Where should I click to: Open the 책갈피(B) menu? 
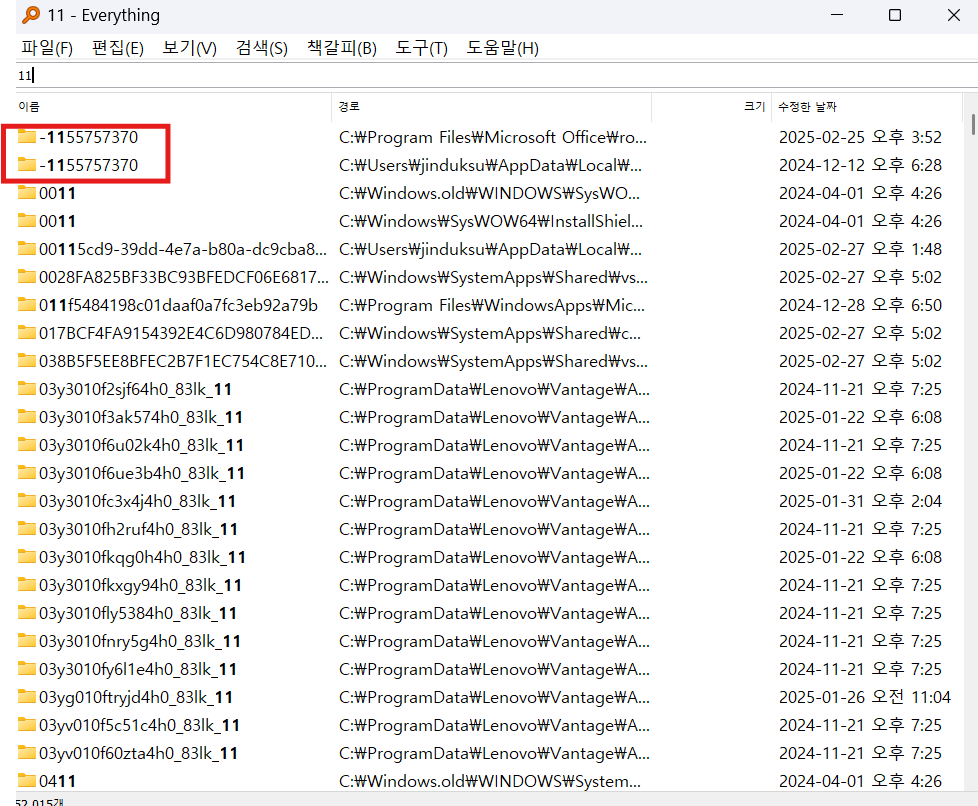tap(342, 48)
